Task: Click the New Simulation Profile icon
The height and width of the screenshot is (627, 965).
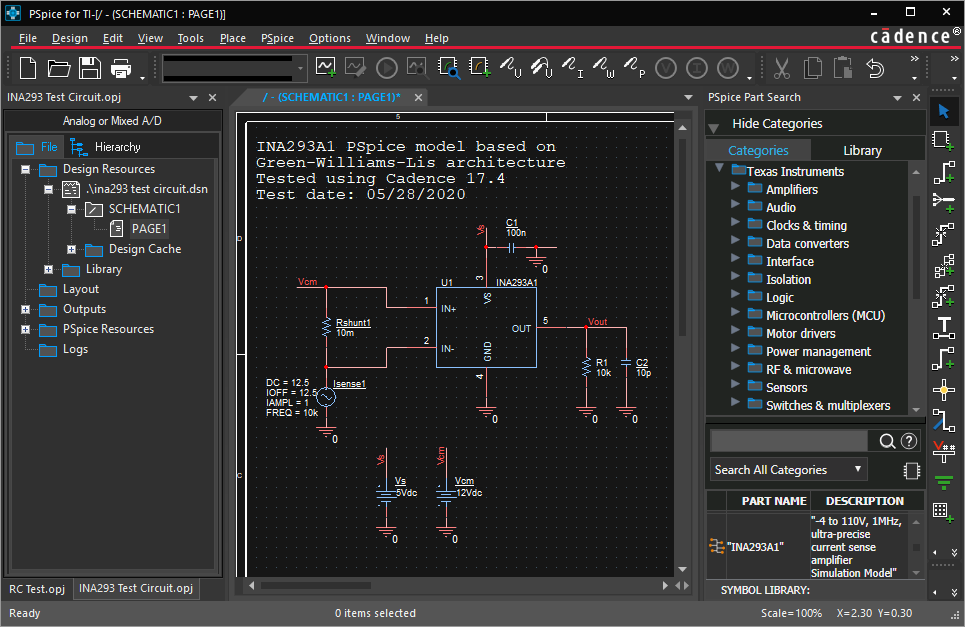Action: point(325,67)
